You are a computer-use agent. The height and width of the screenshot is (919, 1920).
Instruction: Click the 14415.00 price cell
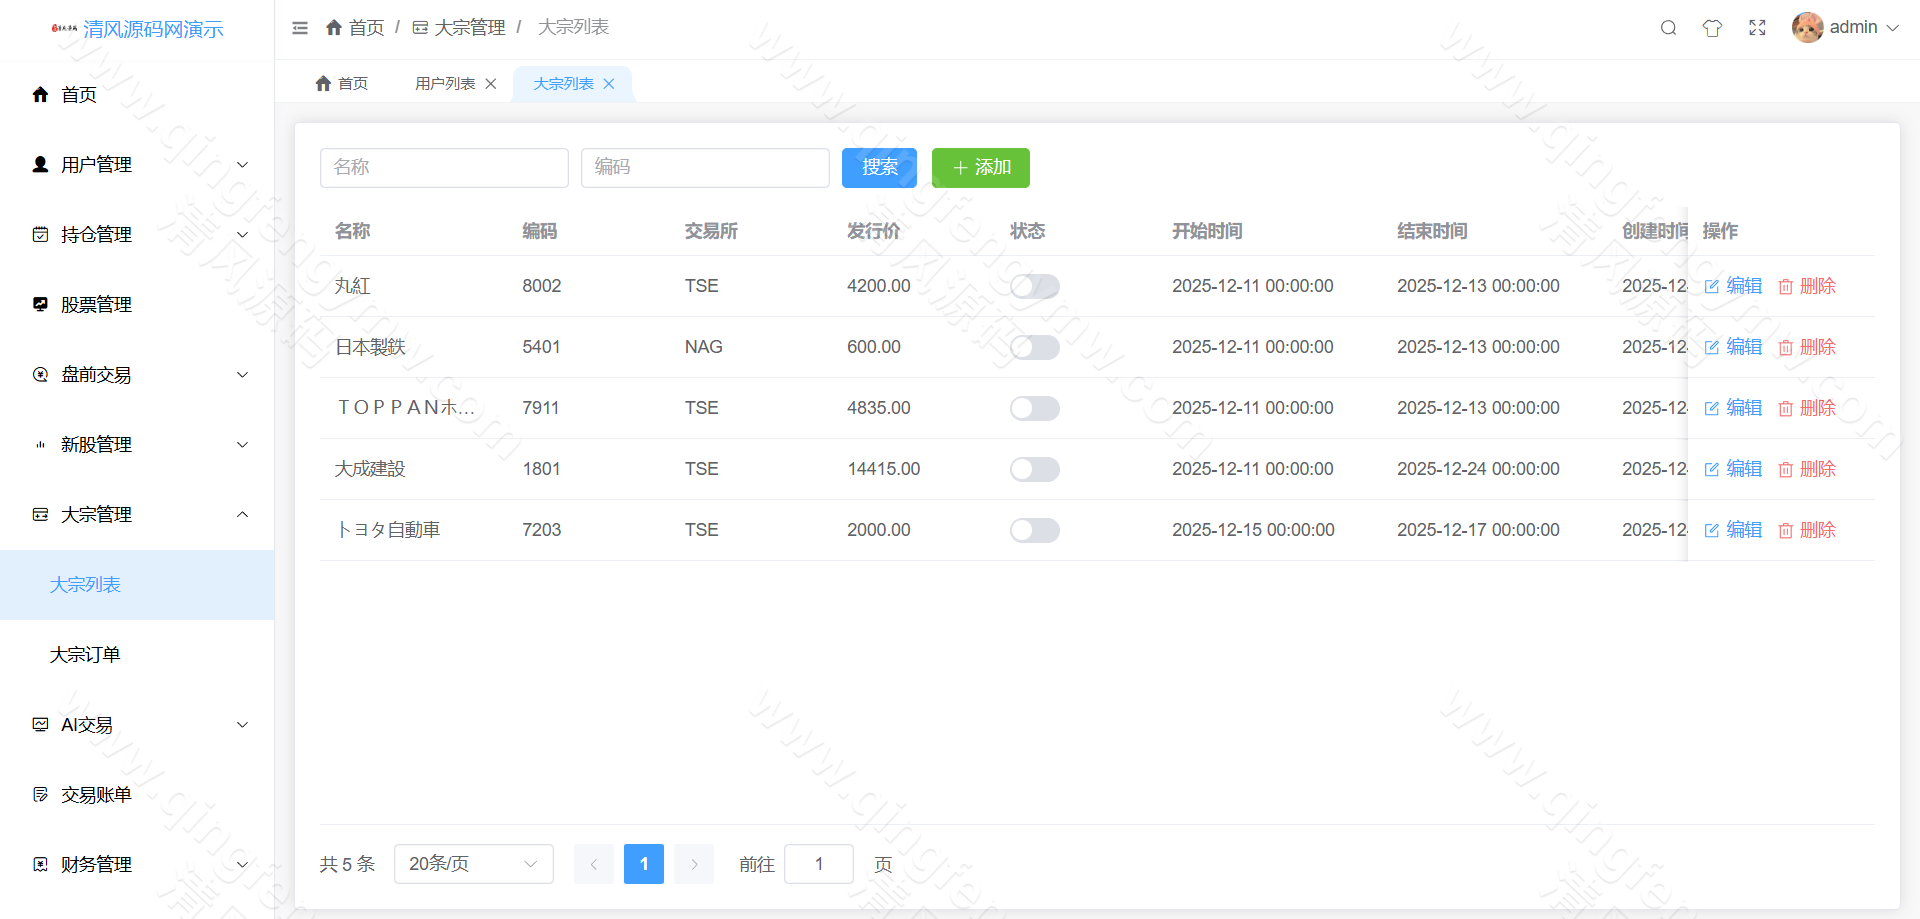[x=884, y=470]
